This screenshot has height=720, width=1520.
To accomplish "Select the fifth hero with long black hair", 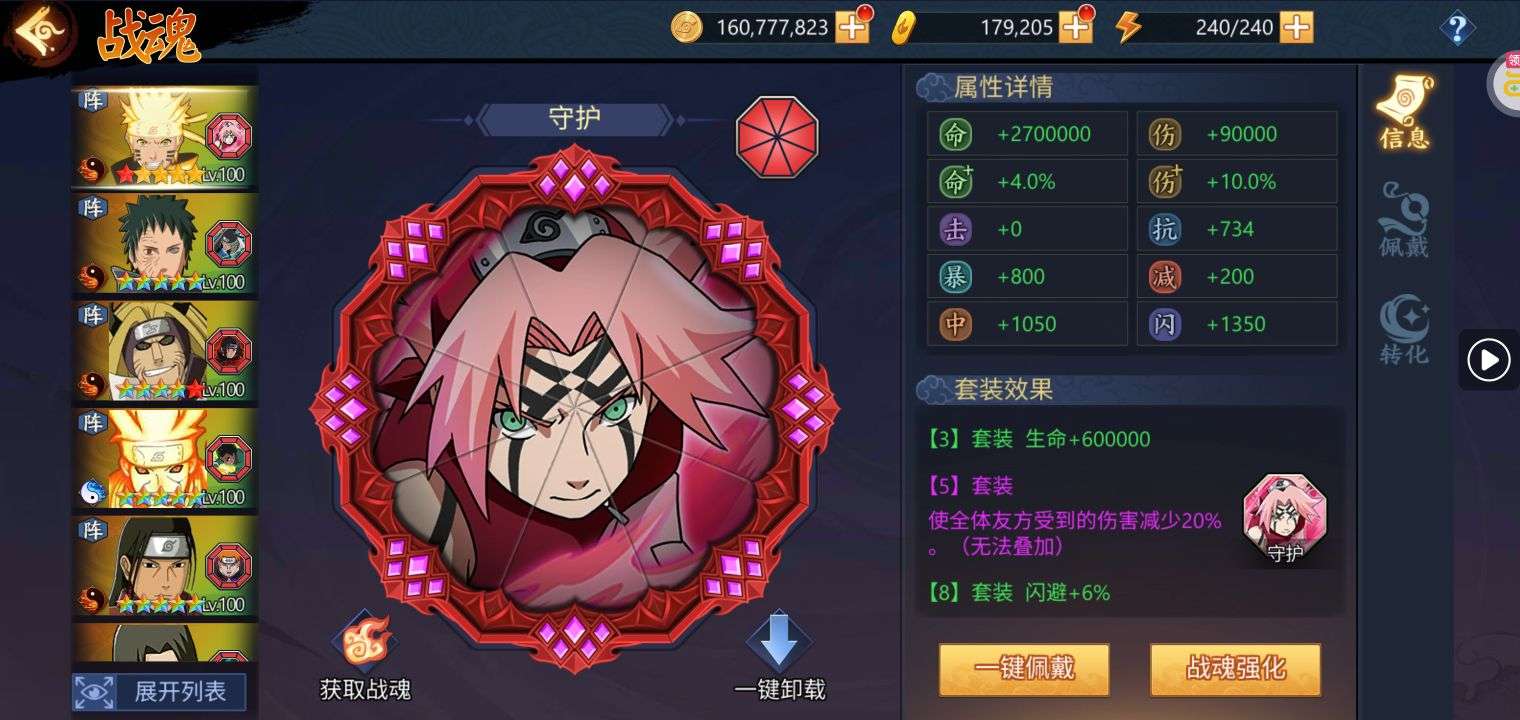I will point(165,566).
